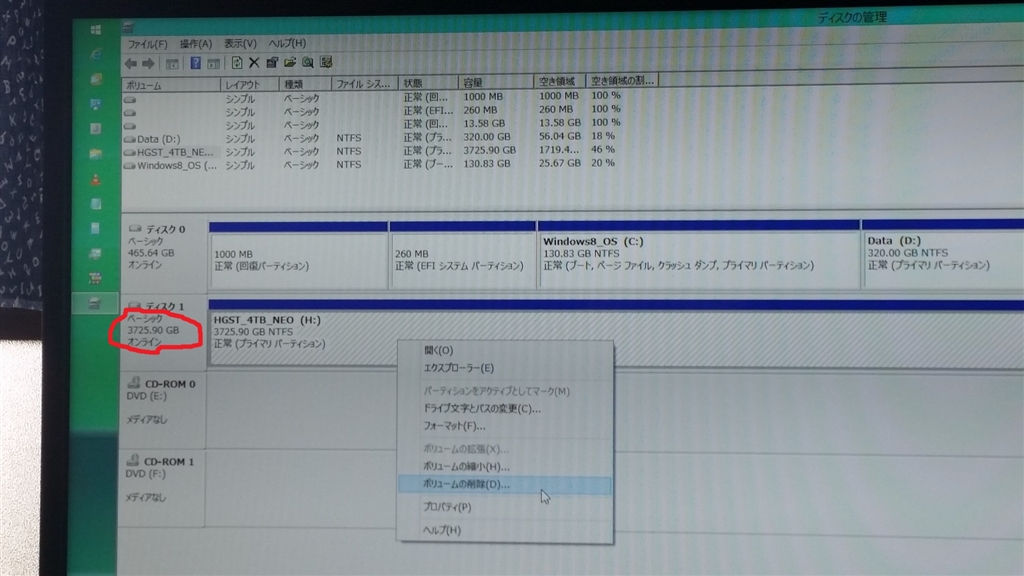Open the blue Help question-mark icon
The height and width of the screenshot is (576, 1024).
click(x=195, y=63)
